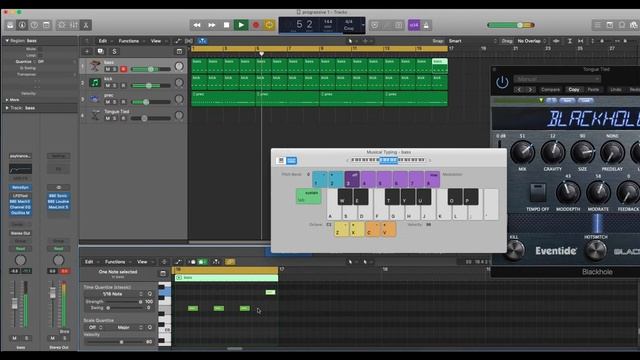The height and width of the screenshot is (360, 640).
Task: Mute the prec track
Action: [108, 102]
